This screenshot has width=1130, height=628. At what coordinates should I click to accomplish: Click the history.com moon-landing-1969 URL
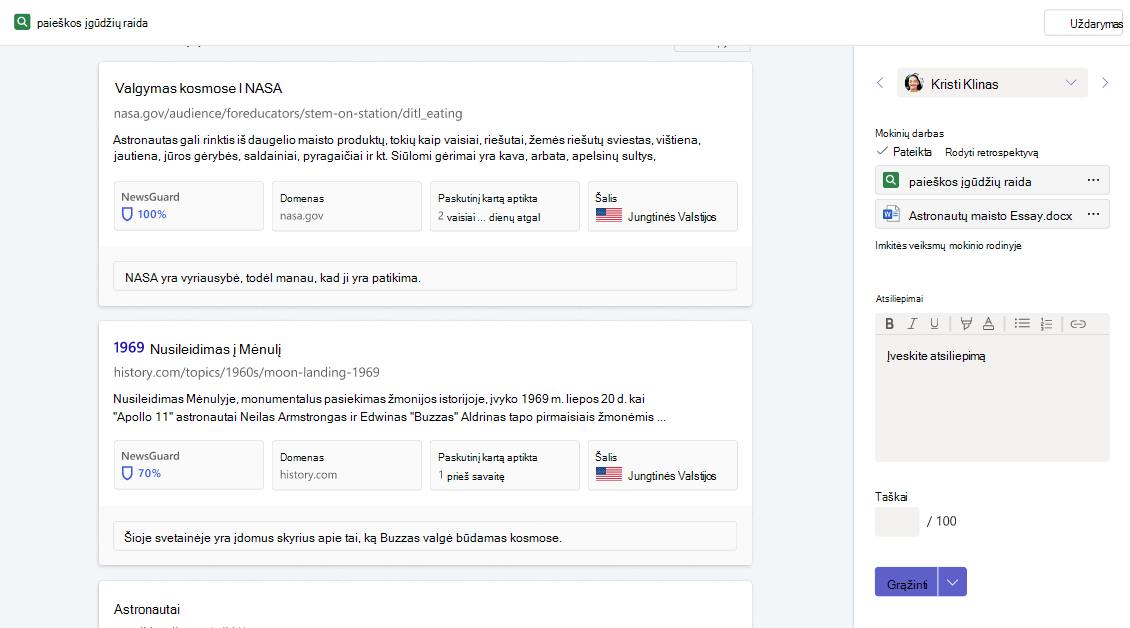[x=246, y=372]
